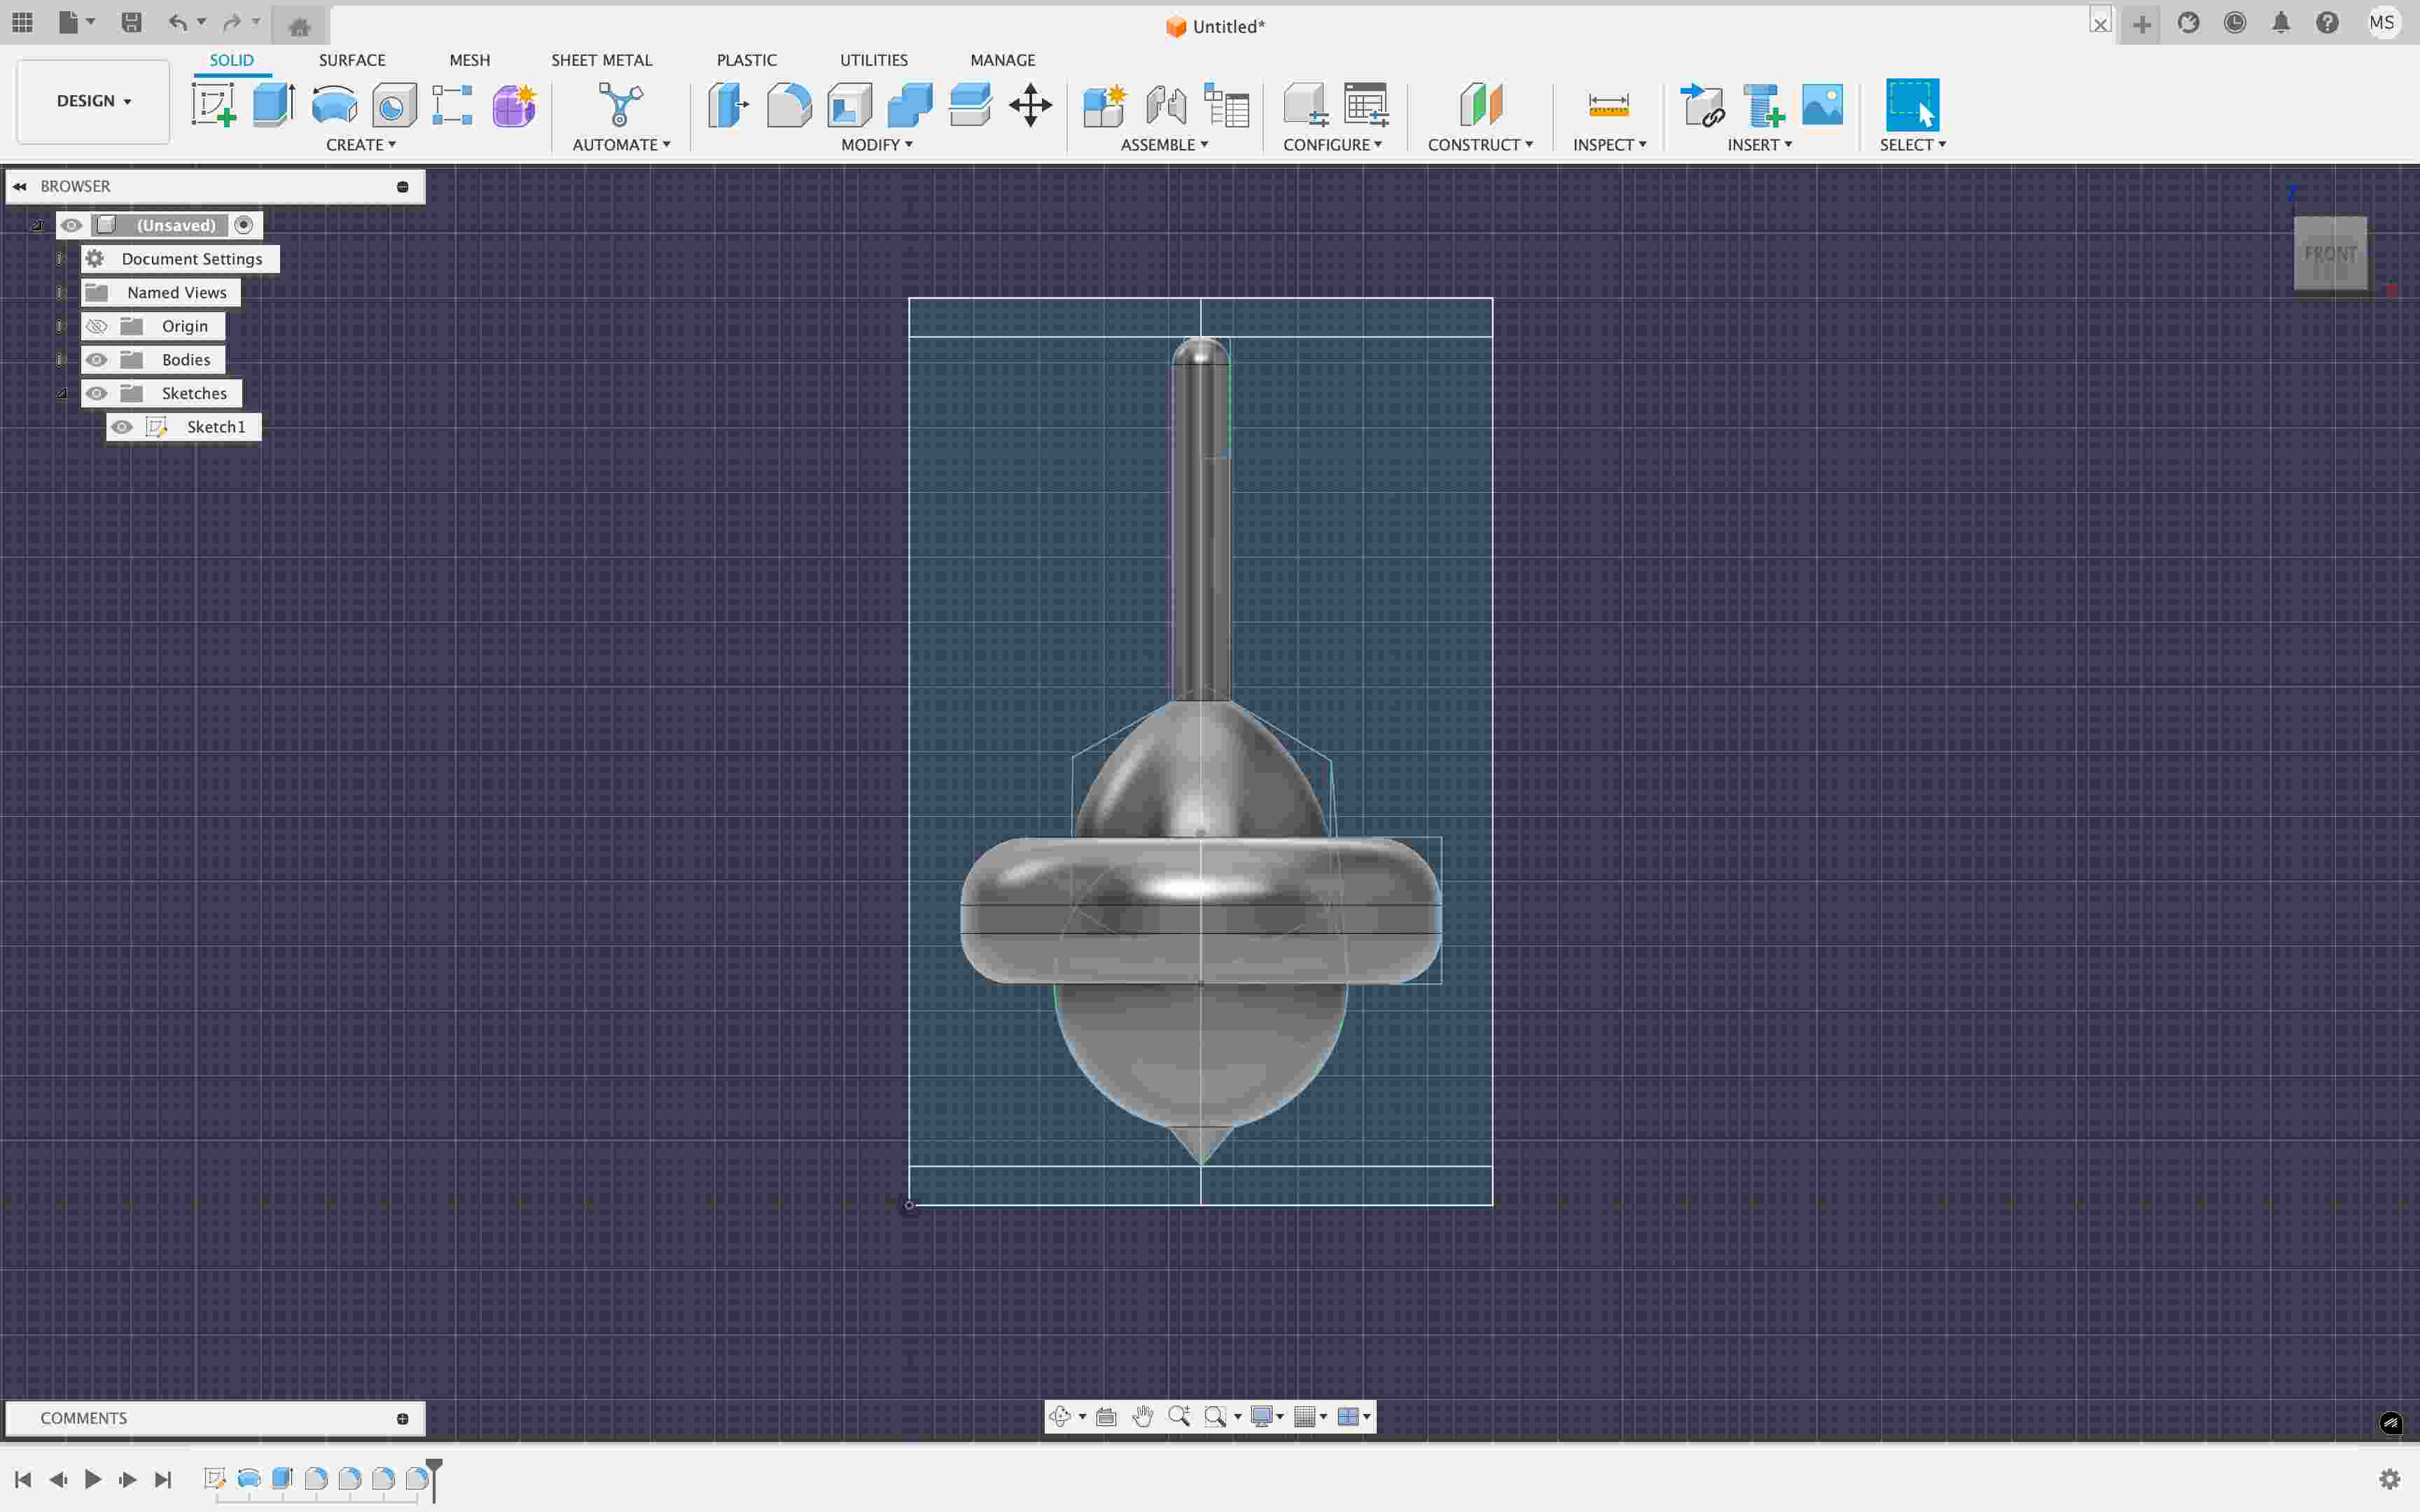Save the document with the disk icon
Viewport: 2420px width, 1512px height.
click(x=131, y=22)
